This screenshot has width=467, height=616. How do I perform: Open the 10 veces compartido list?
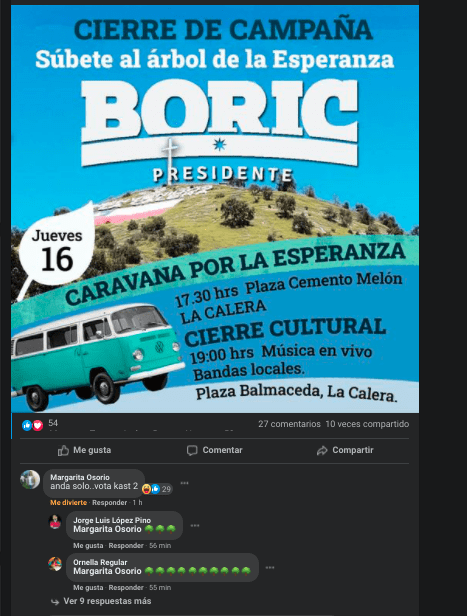[367, 424]
